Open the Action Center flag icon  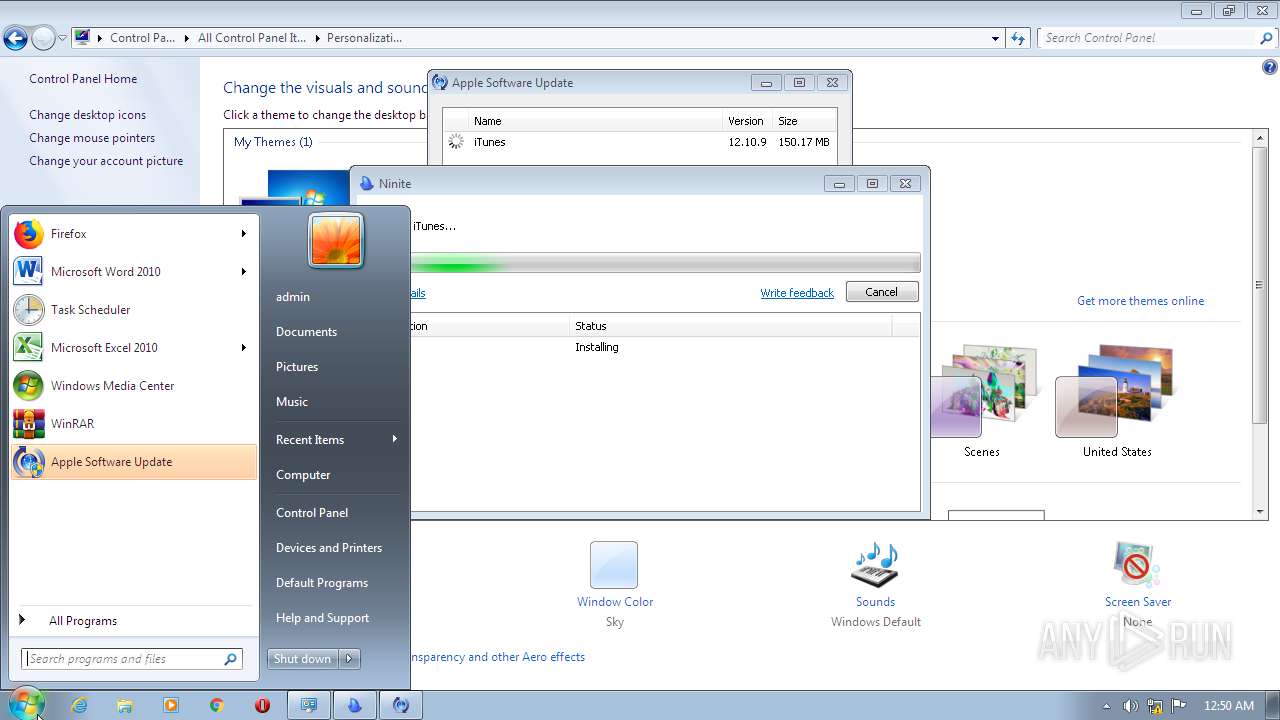[1179, 706]
